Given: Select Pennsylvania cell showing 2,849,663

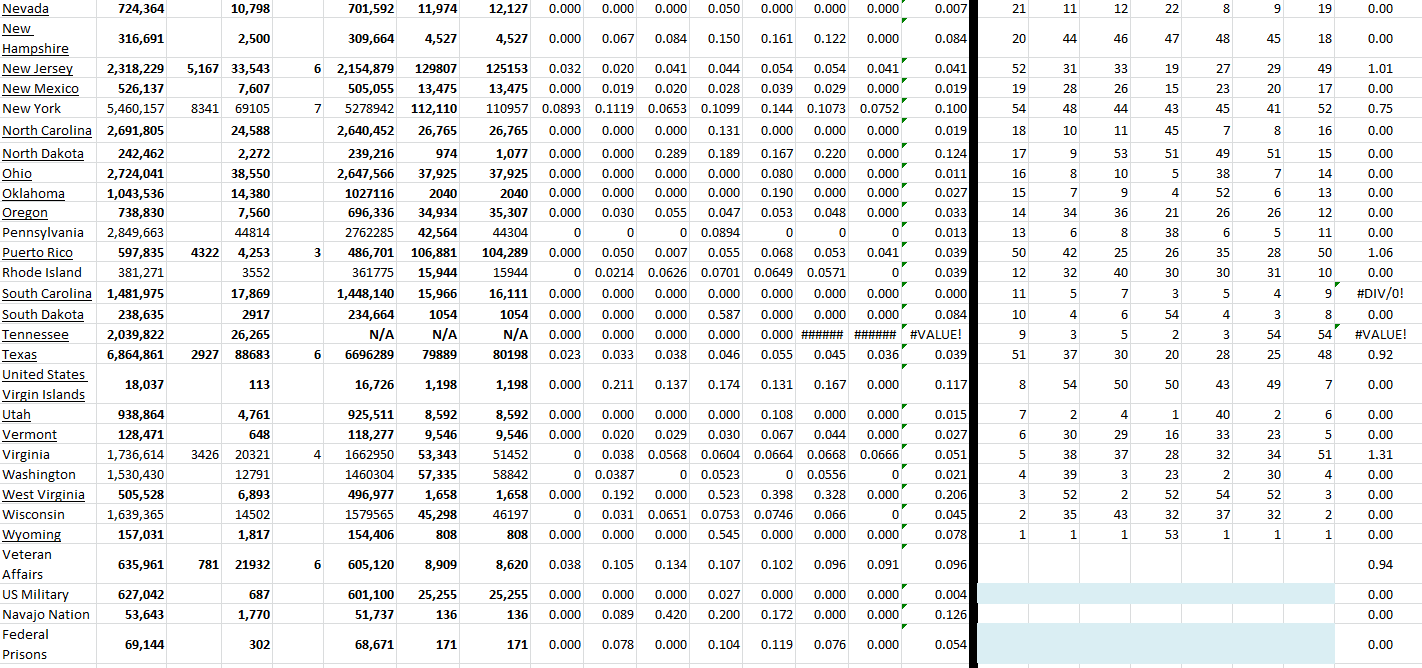Looking at the screenshot, I should pos(136,233).
